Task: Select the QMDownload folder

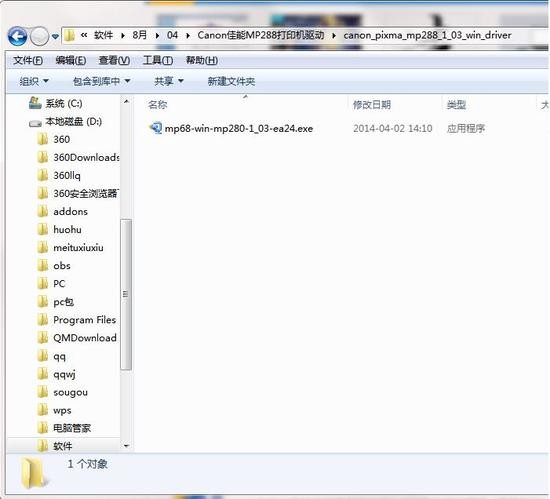Action: (85, 338)
